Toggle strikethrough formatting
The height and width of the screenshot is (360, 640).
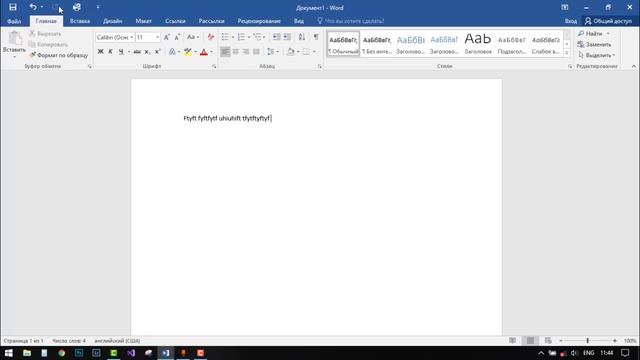[x=137, y=51]
